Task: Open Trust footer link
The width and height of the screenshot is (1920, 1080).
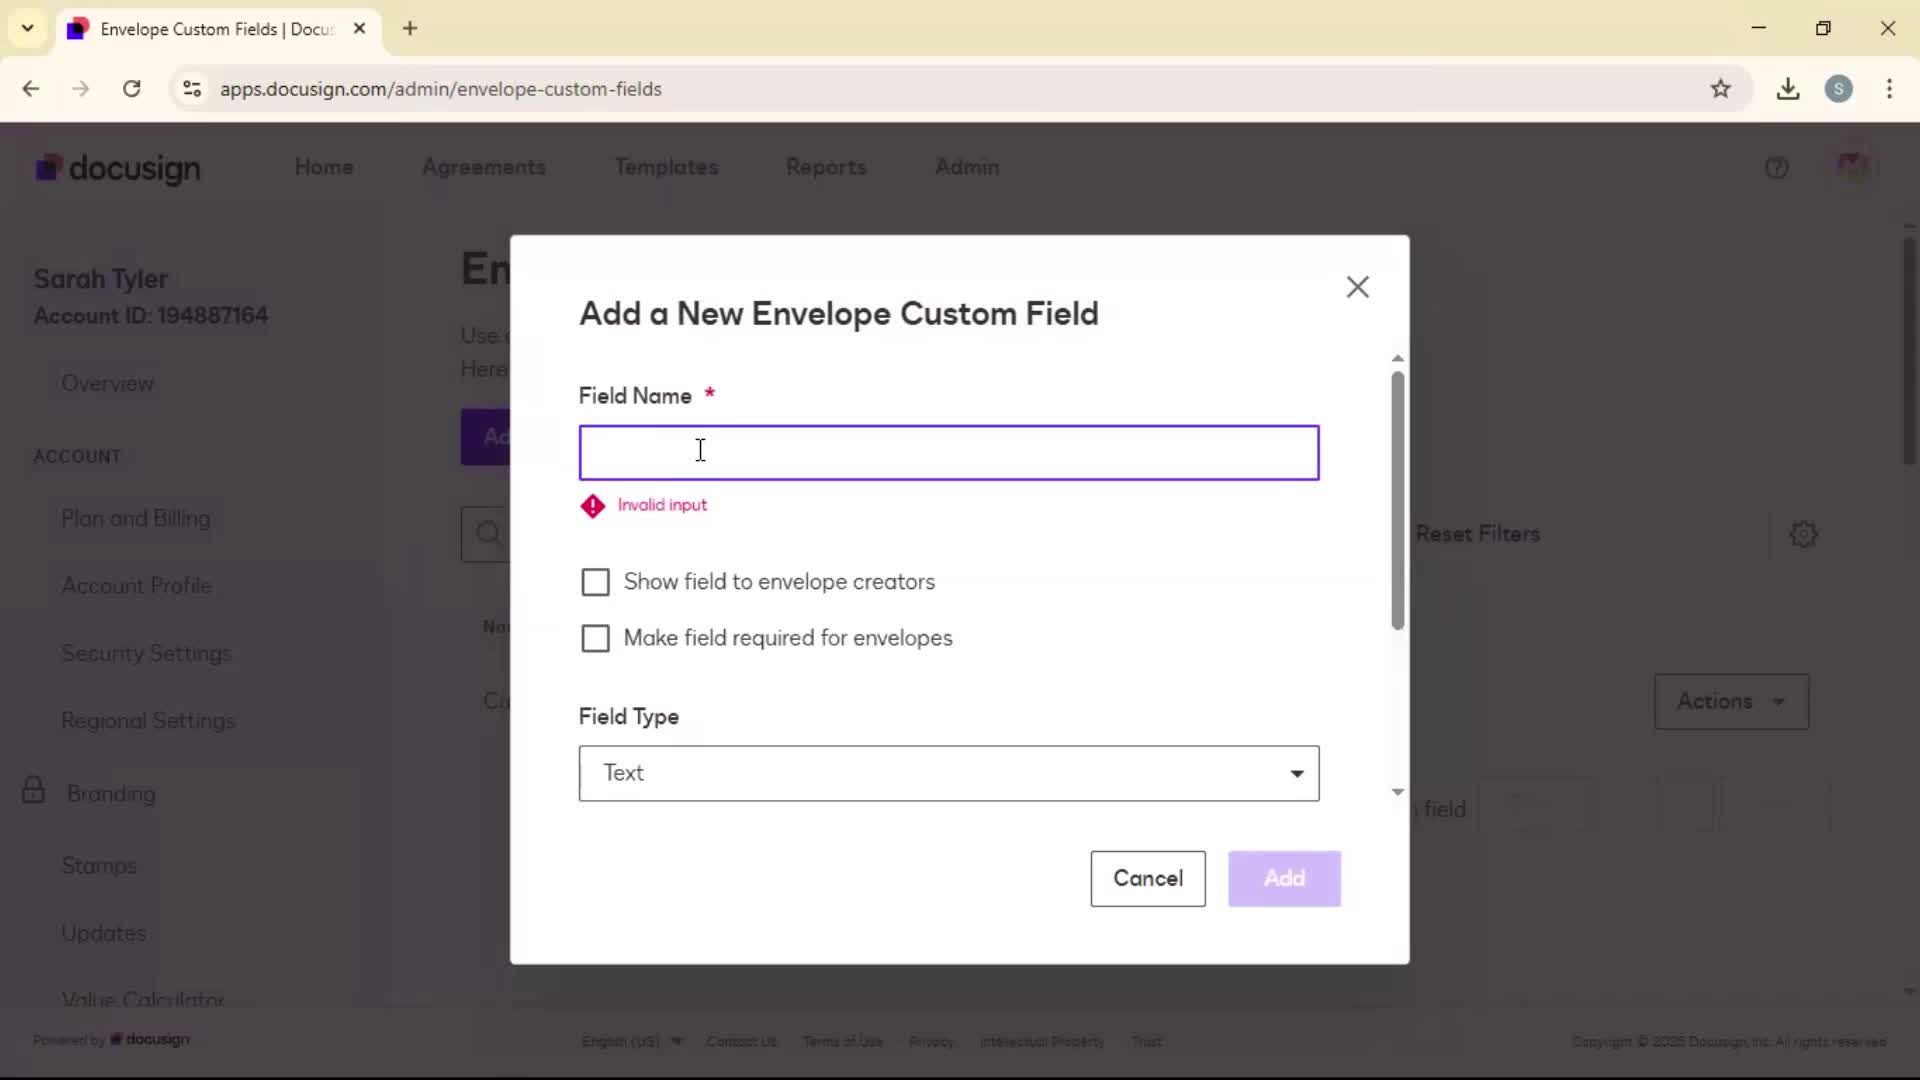Action: [1146, 1041]
